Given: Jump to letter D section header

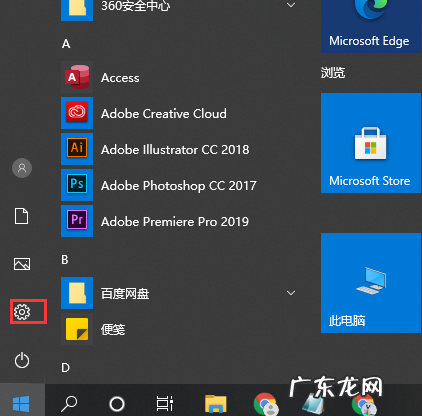Looking at the screenshot, I should click(66, 368).
